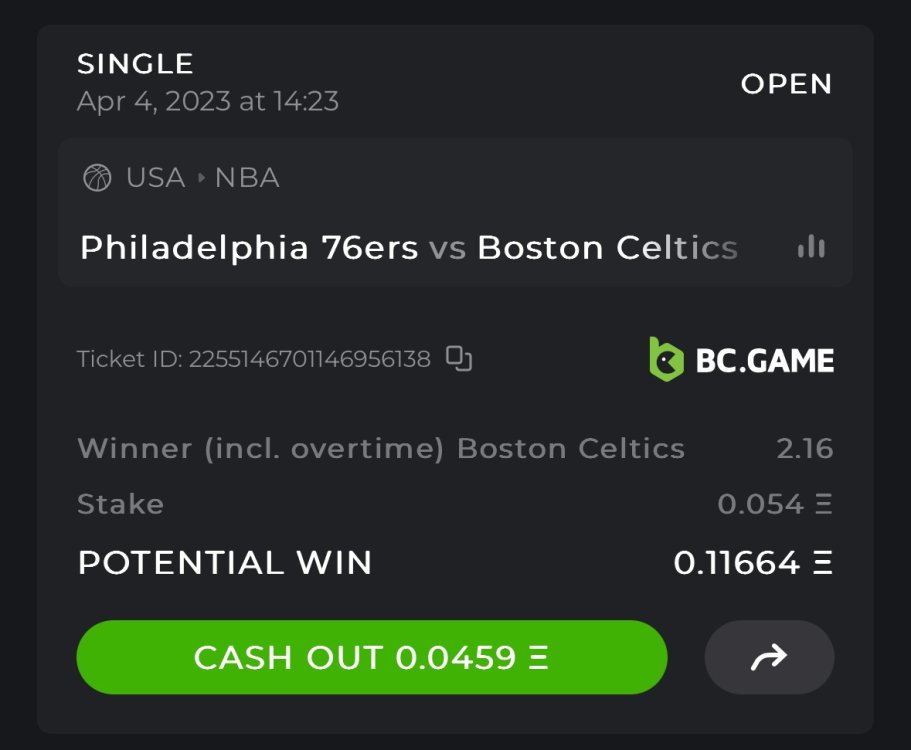Click the Ticket ID number text

coord(309,359)
